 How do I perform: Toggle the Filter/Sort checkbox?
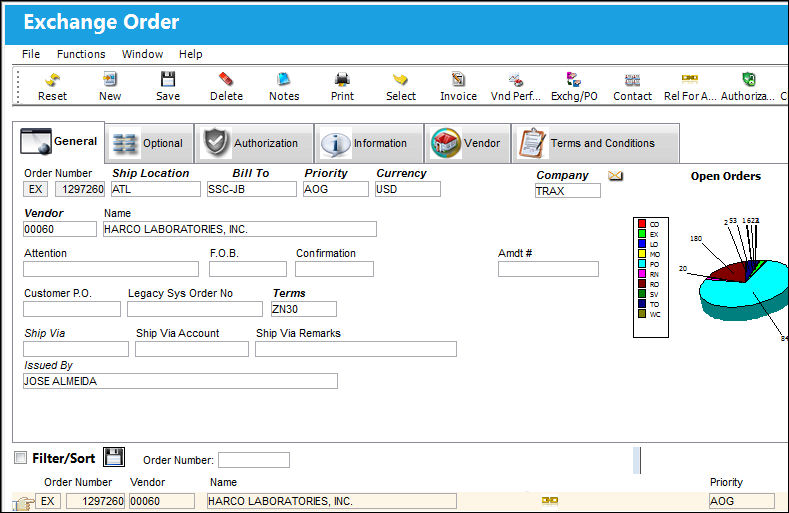click(21, 458)
